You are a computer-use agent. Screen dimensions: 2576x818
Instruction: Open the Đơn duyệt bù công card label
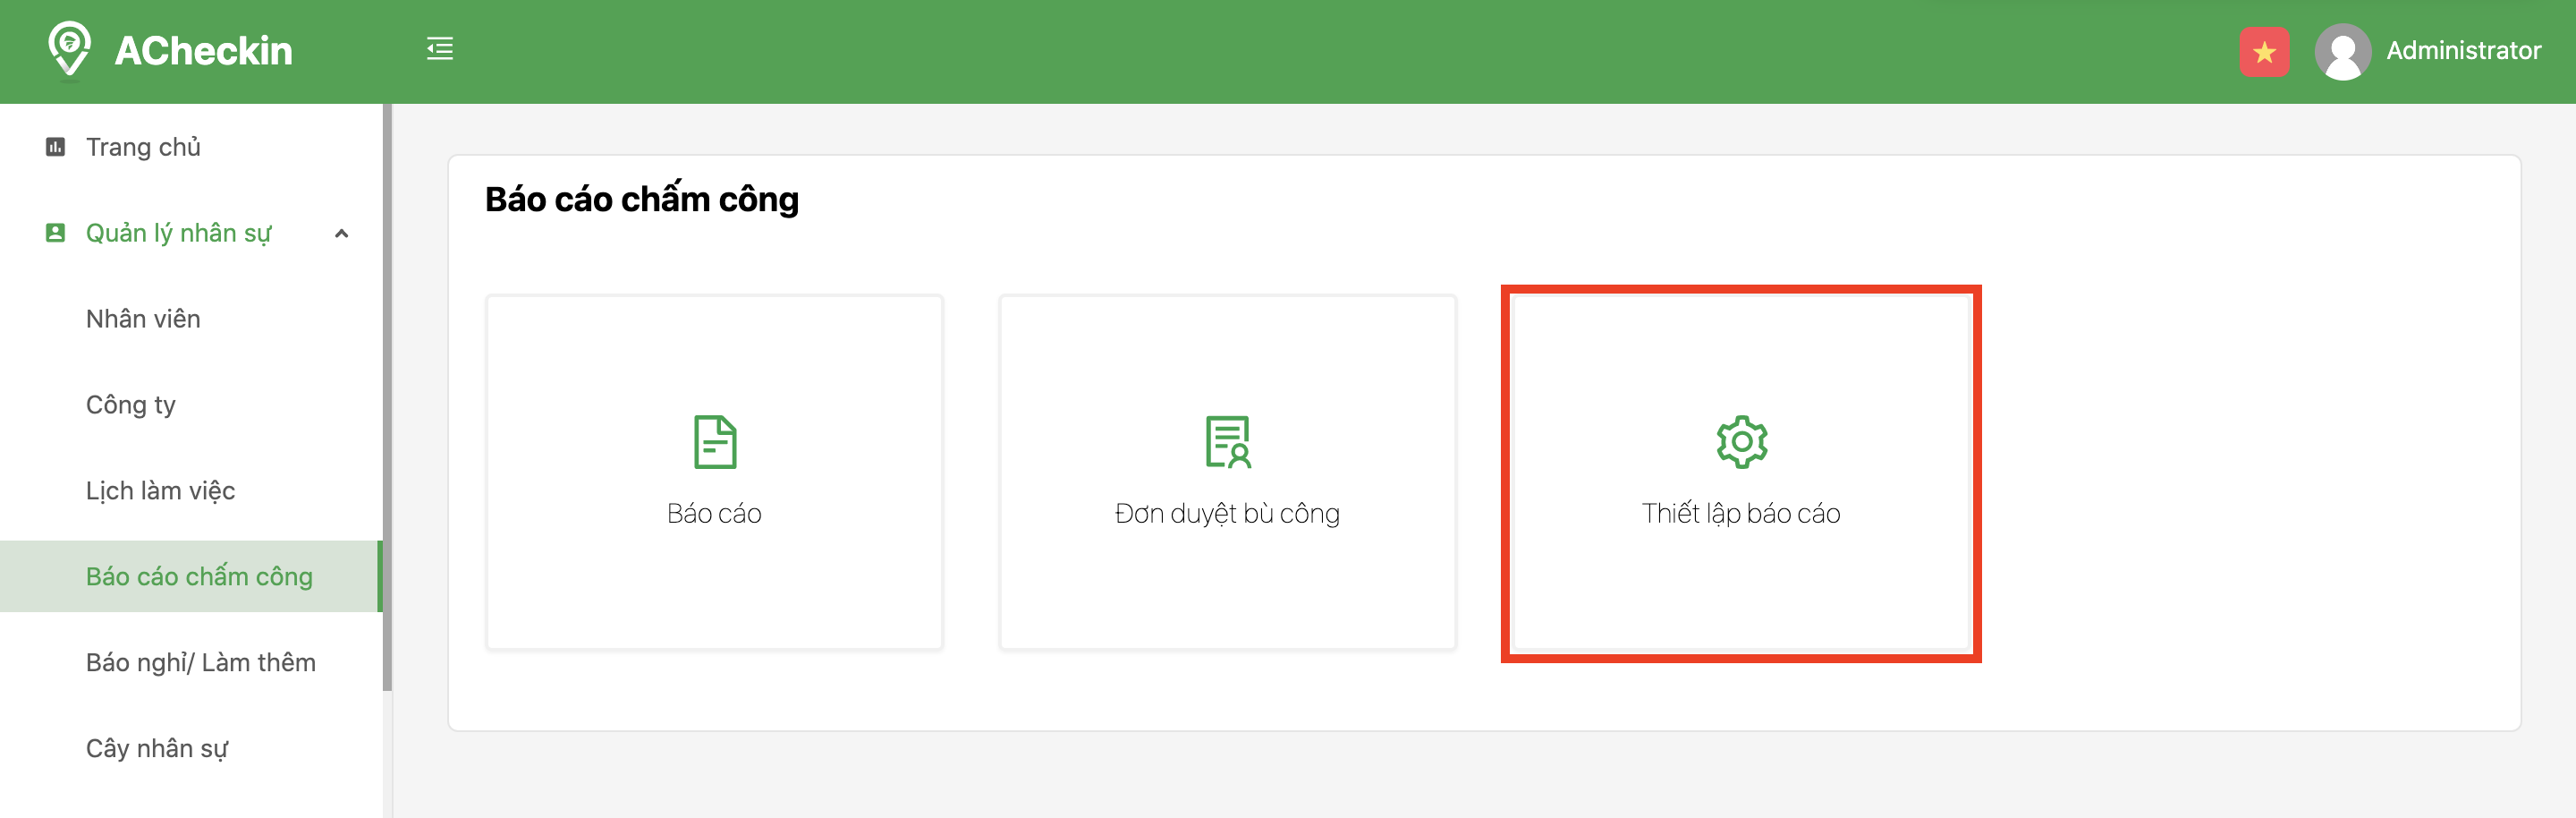(1227, 514)
